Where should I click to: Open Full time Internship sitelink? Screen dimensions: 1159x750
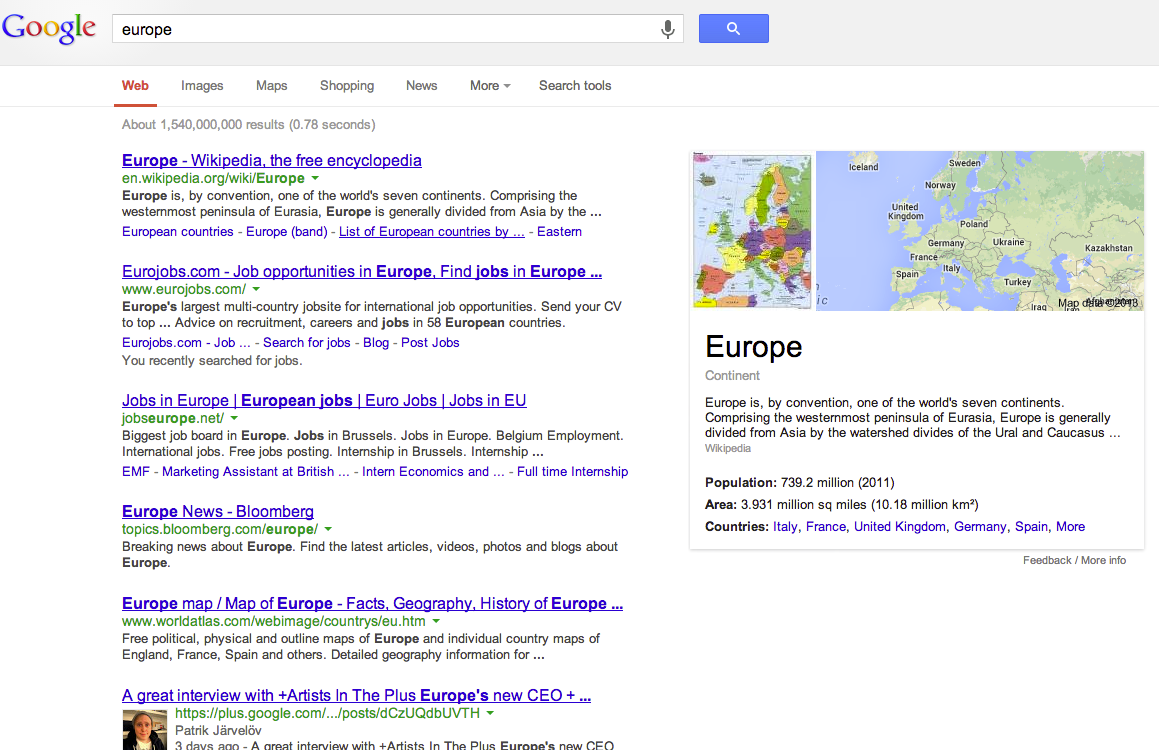pyautogui.click(x=572, y=471)
